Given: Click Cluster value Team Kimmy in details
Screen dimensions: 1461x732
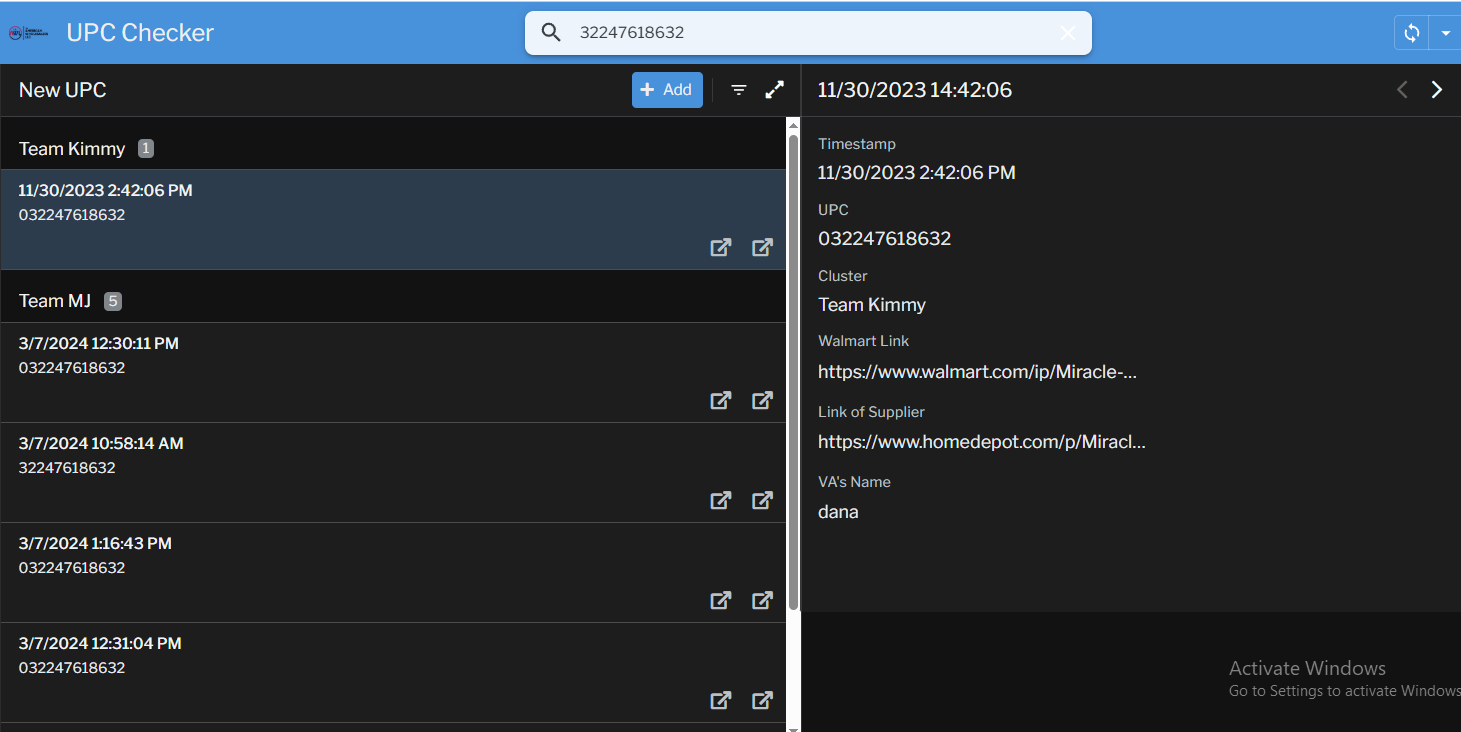Looking at the screenshot, I should pyautogui.click(x=872, y=305).
